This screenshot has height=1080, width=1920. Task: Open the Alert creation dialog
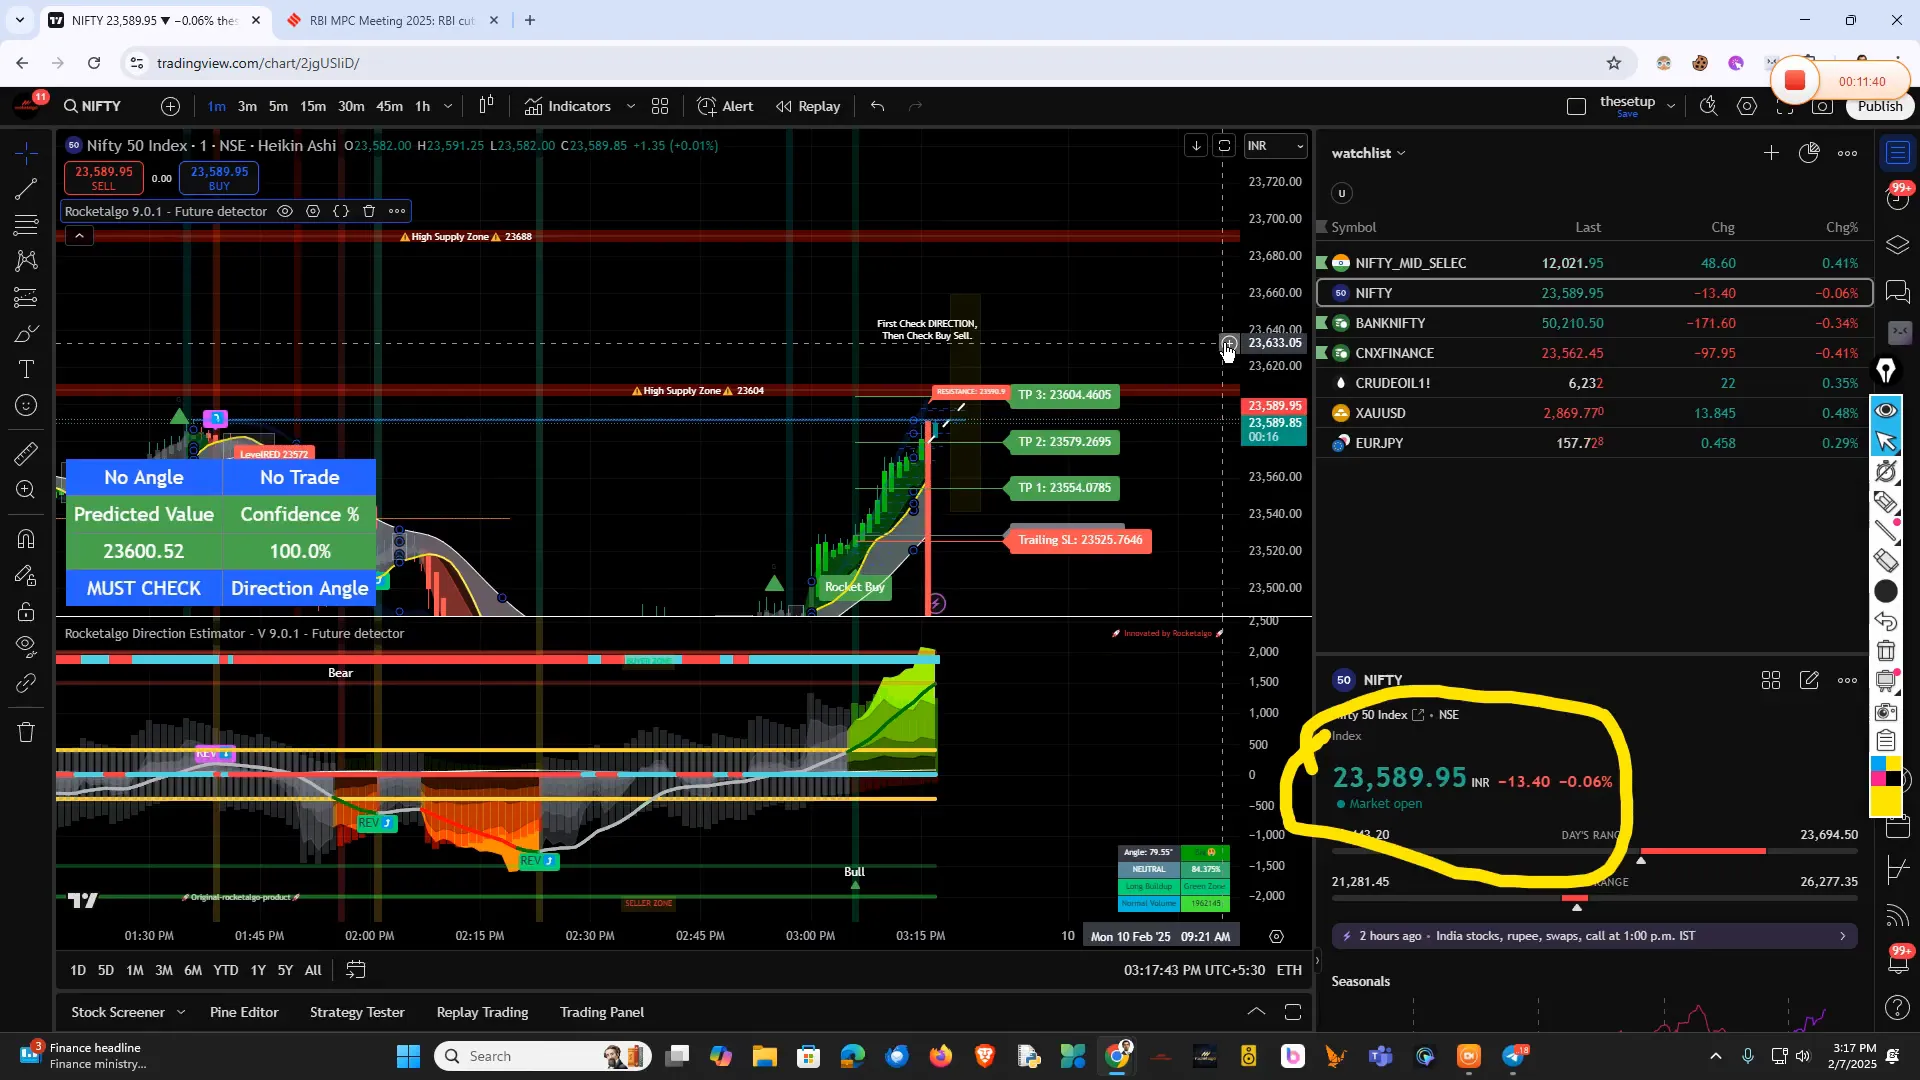pyautogui.click(x=725, y=106)
